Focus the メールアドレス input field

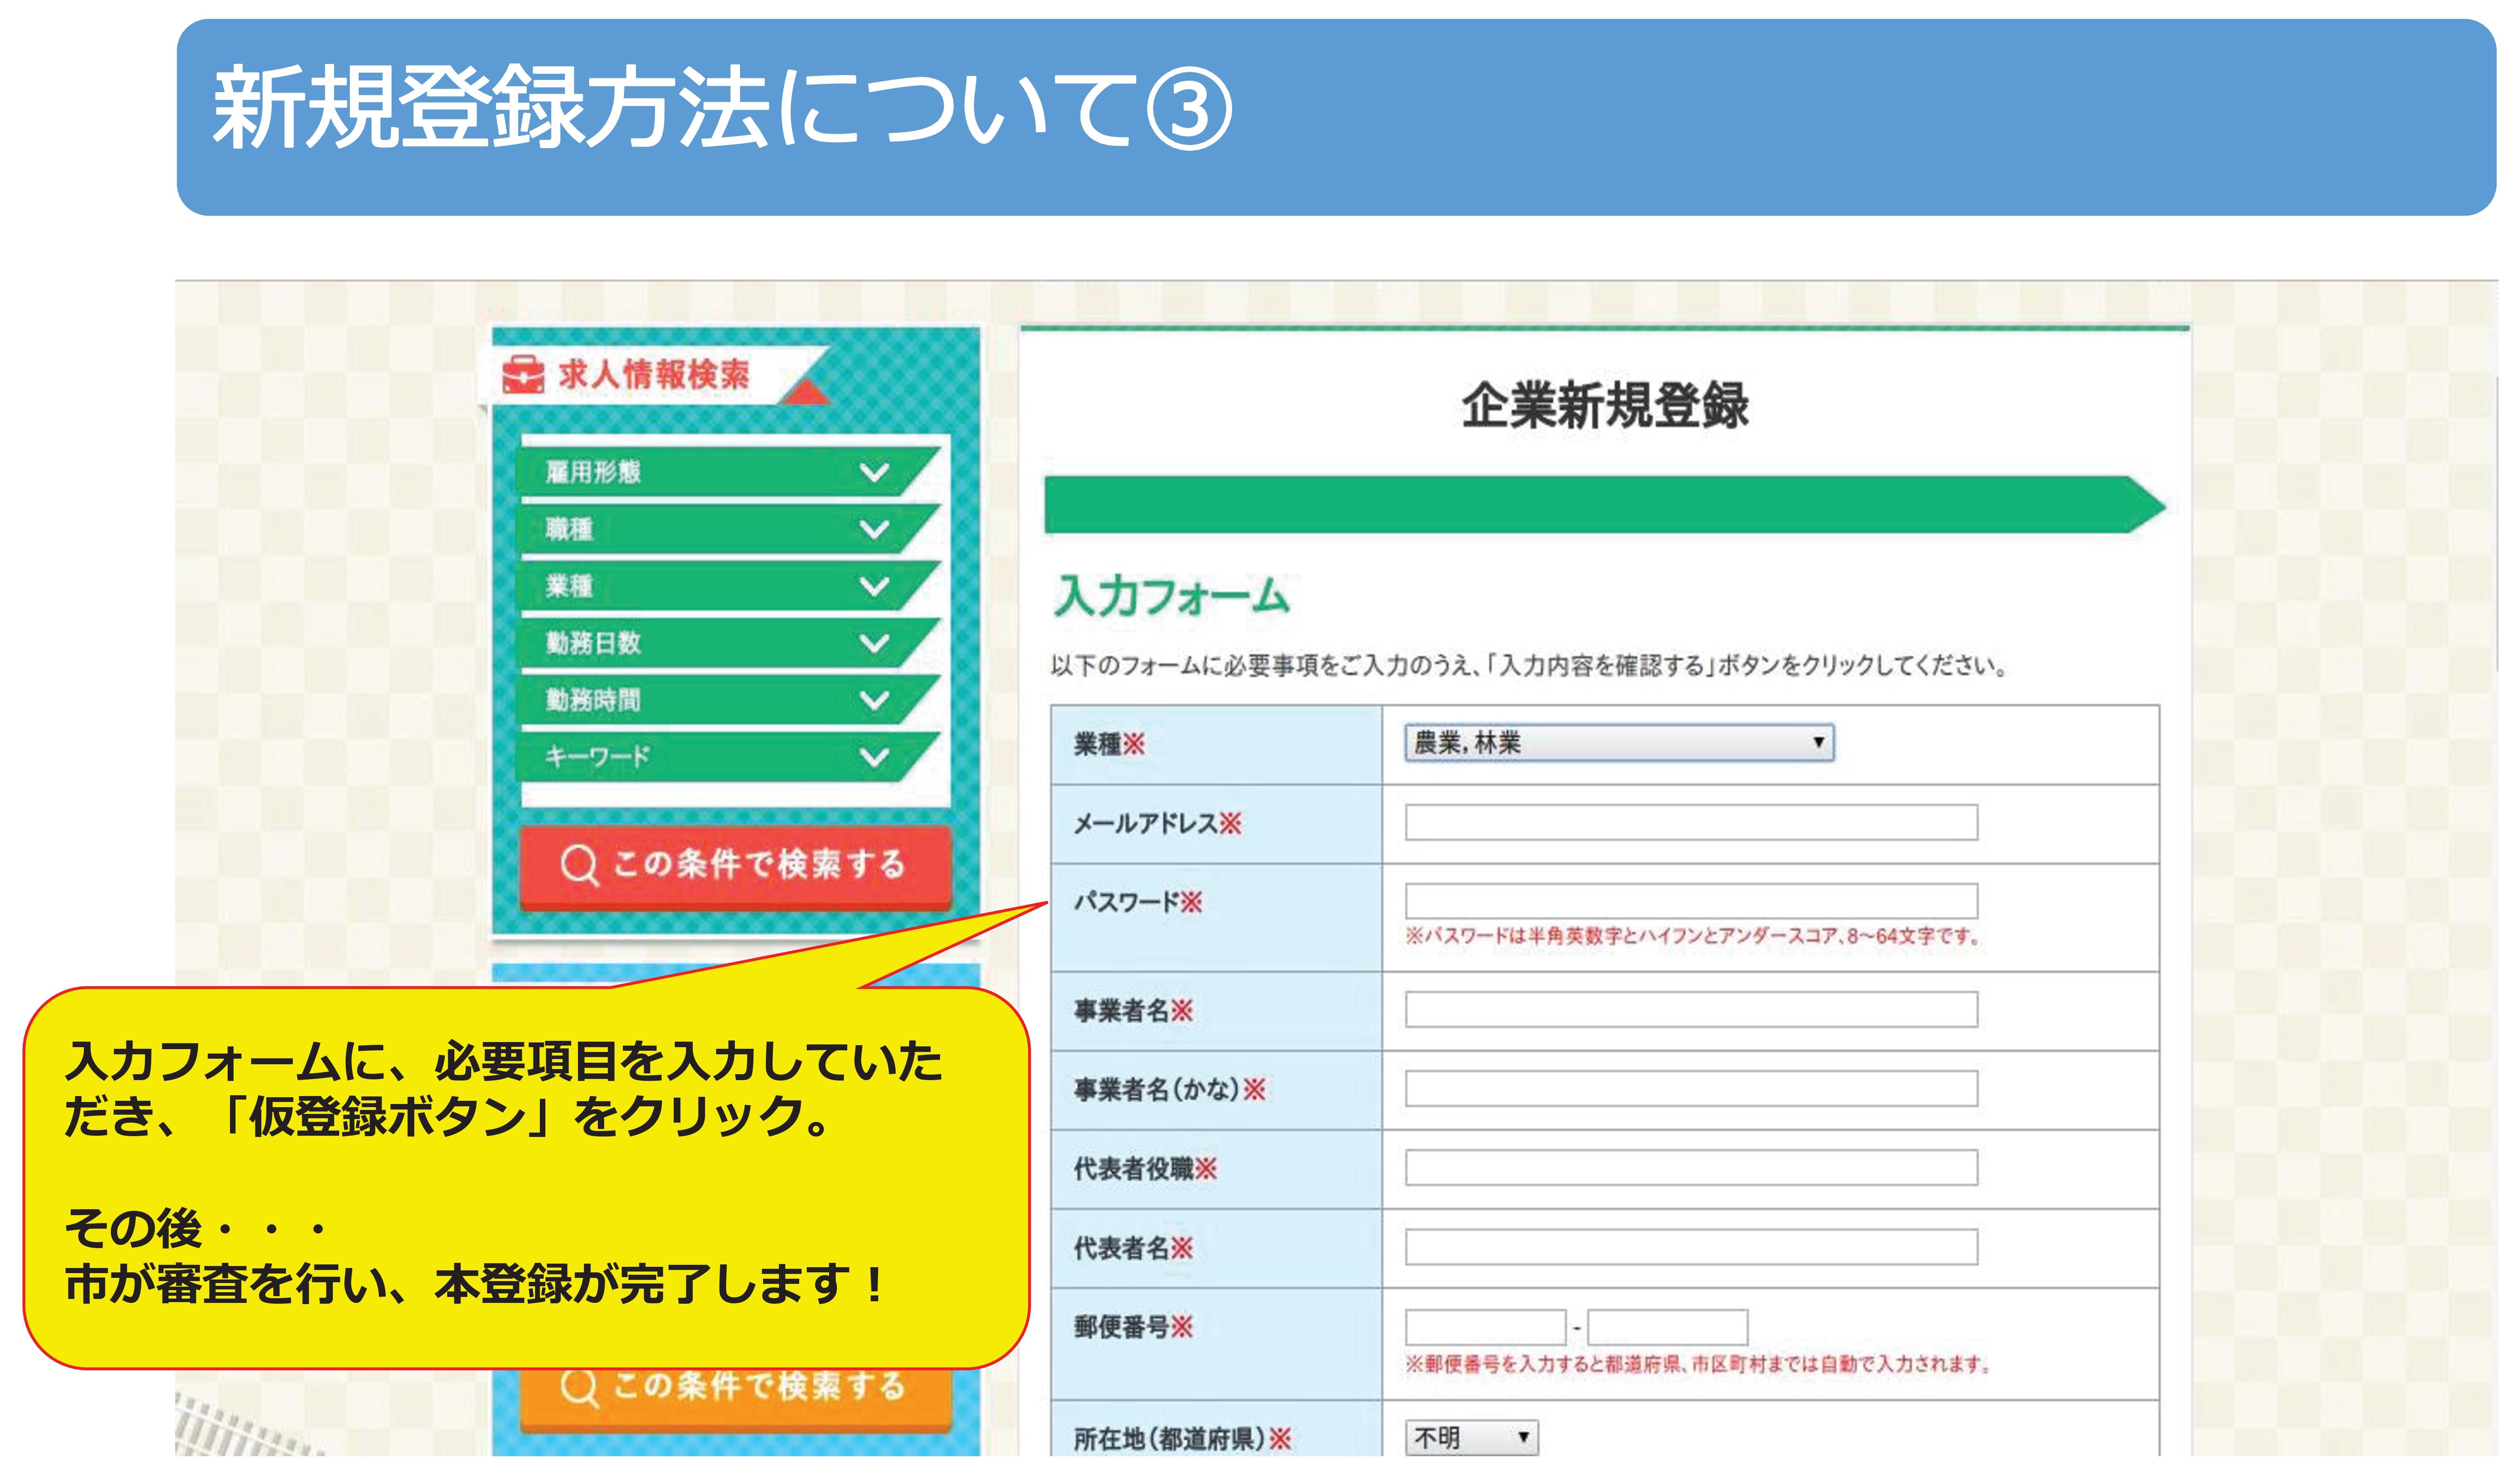(x=1691, y=823)
